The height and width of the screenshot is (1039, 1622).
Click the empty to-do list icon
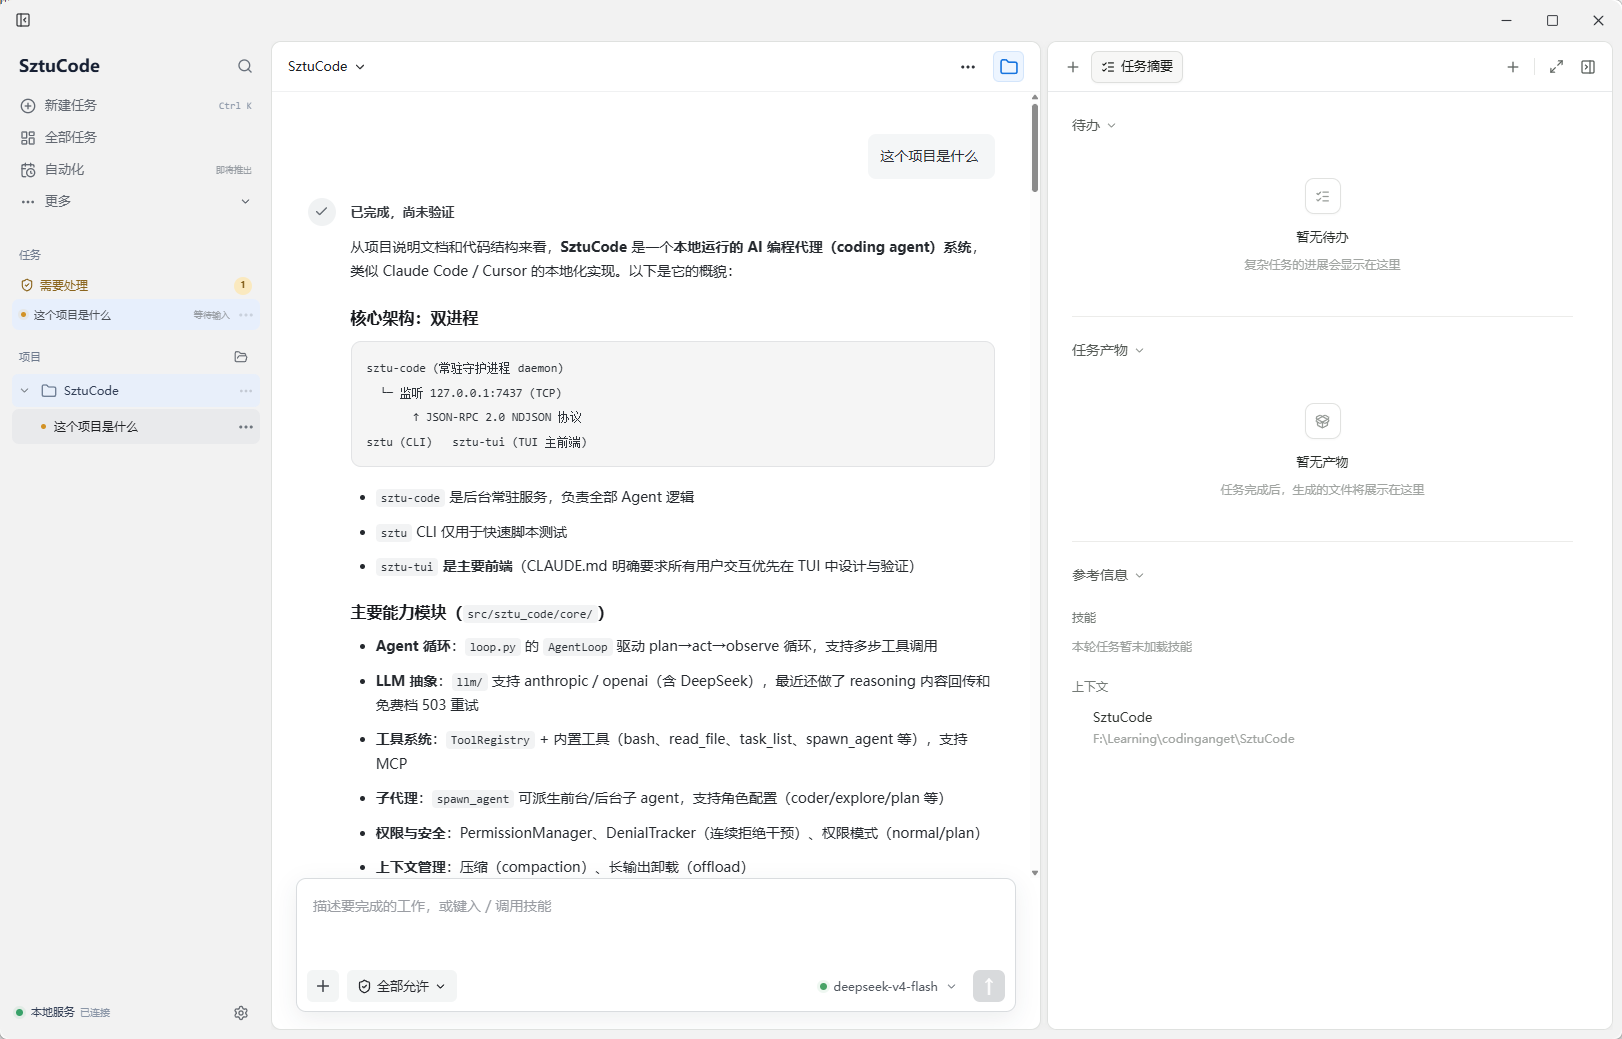pyautogui.click(x=1323, y=196)
